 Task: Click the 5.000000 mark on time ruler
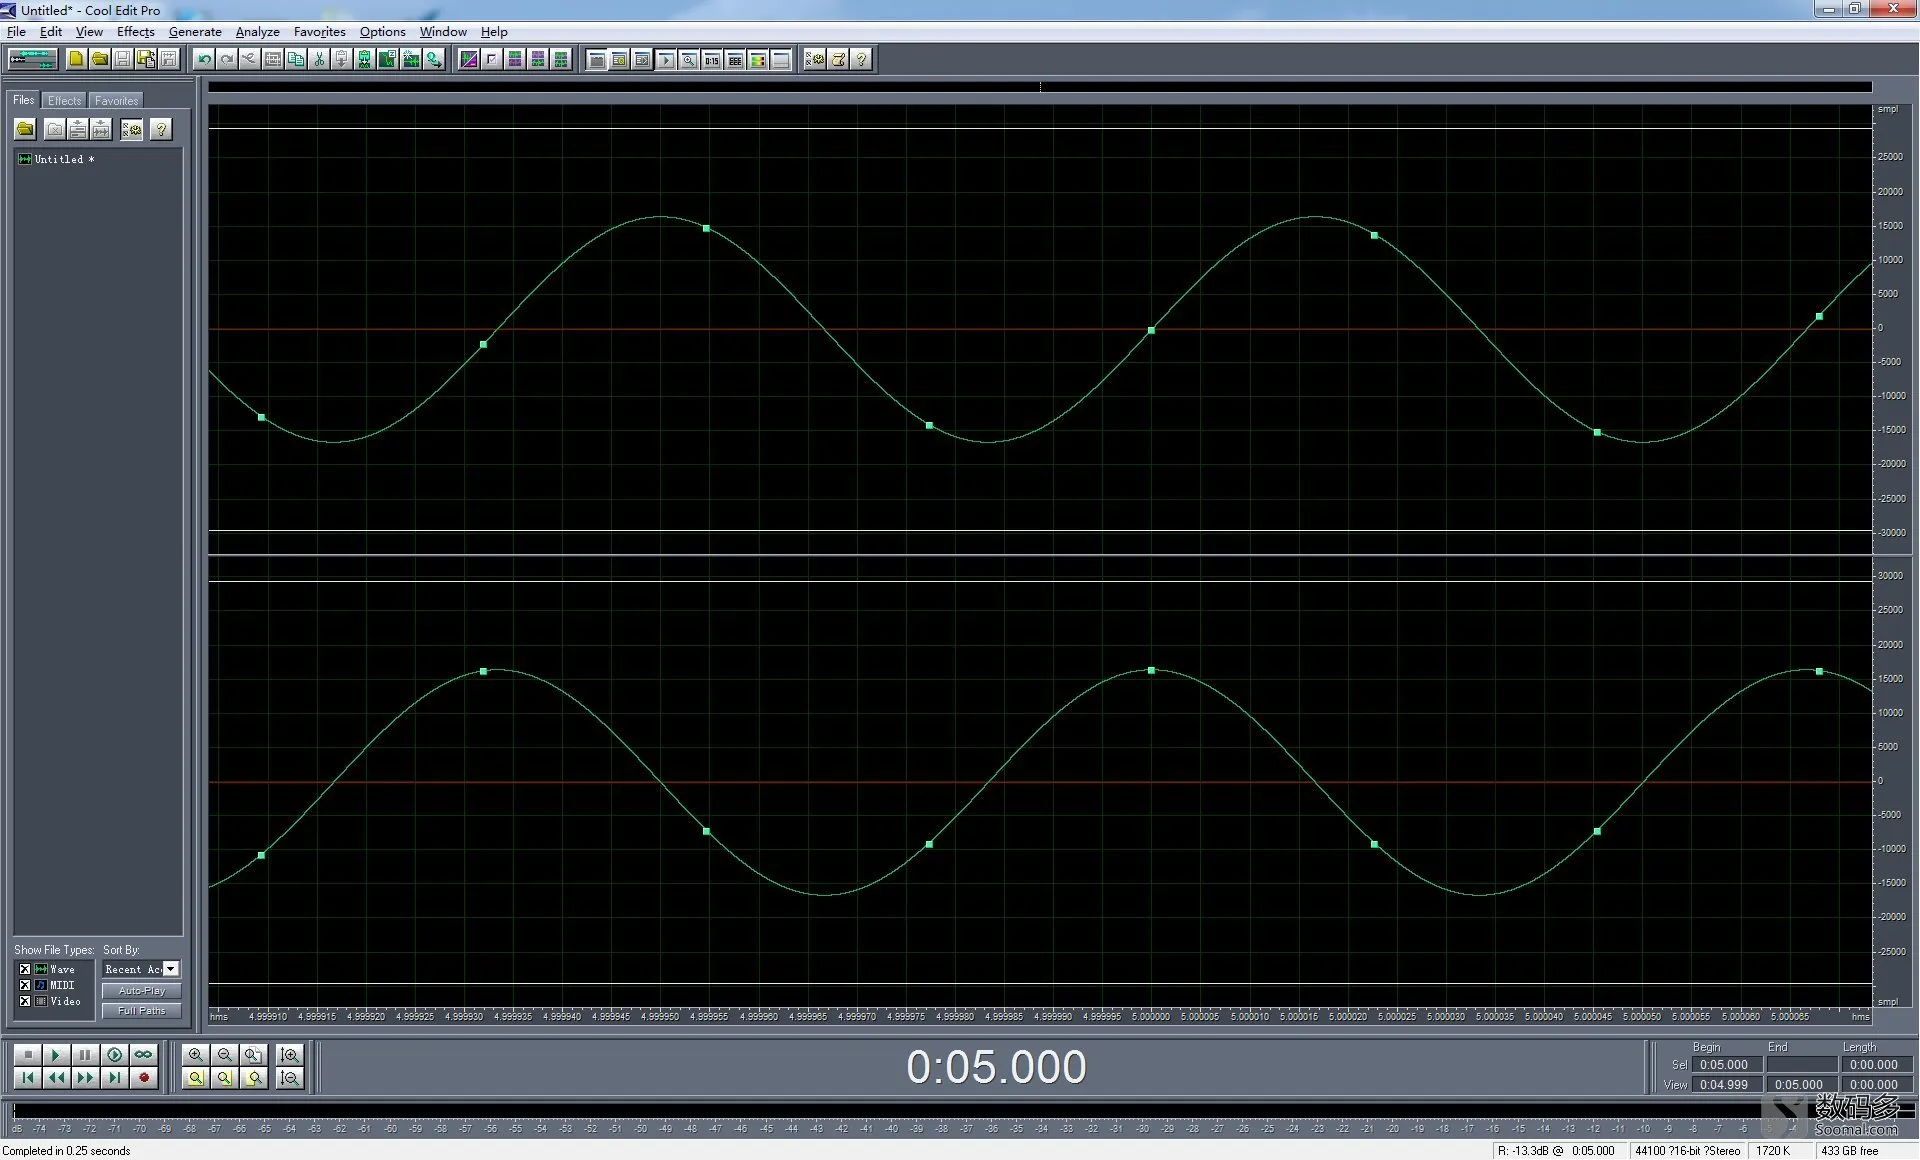[1151, 1016]
